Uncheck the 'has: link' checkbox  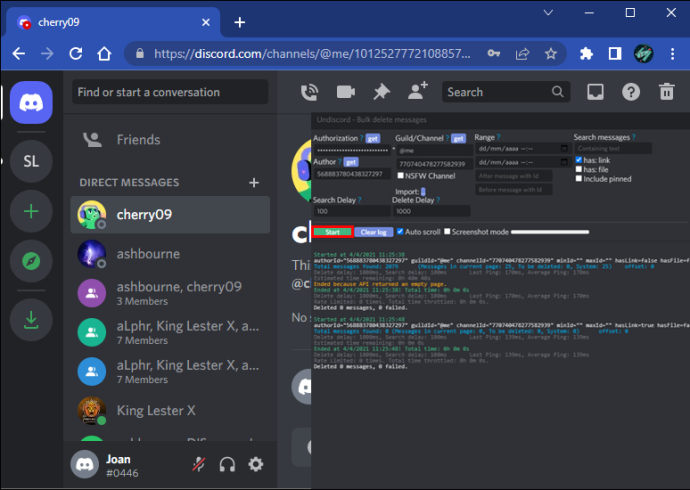[x=579, y=160]
